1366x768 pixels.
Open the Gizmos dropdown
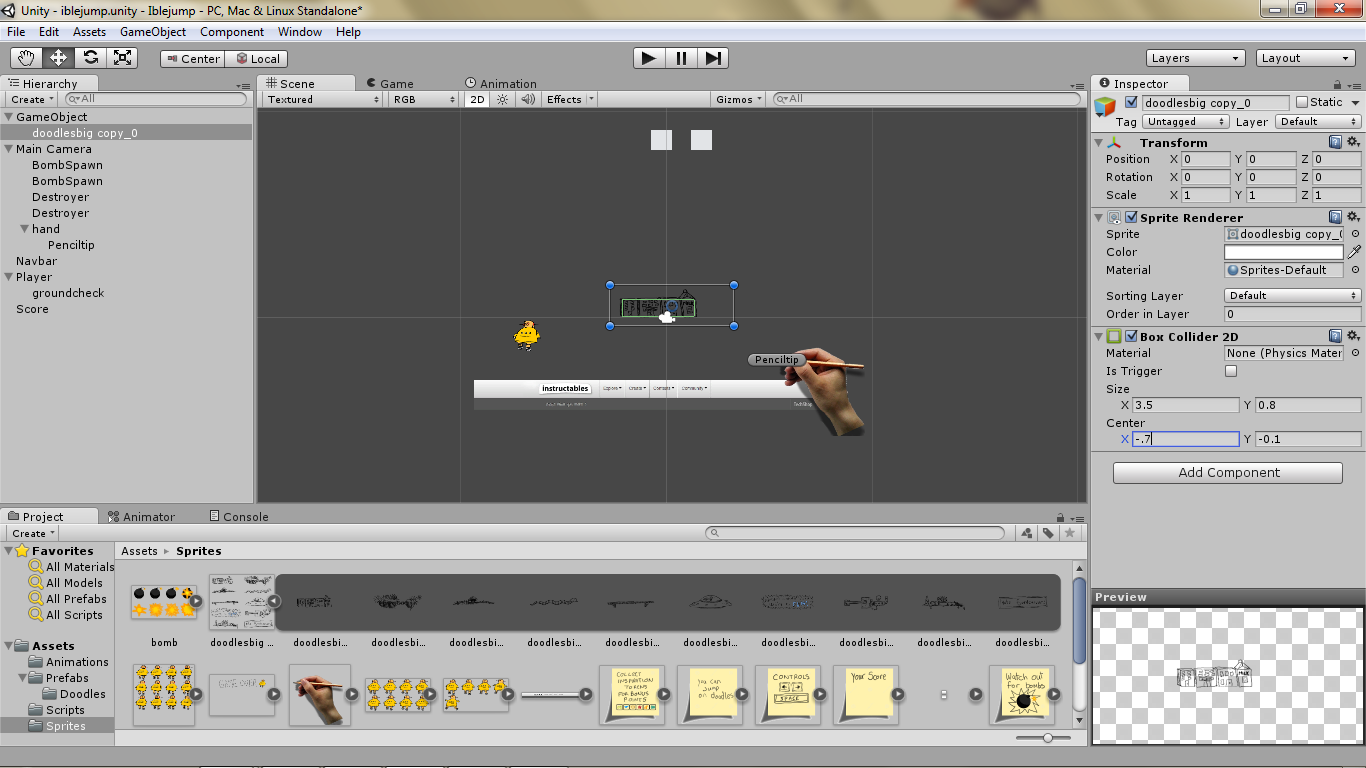(x=740, y=99)
